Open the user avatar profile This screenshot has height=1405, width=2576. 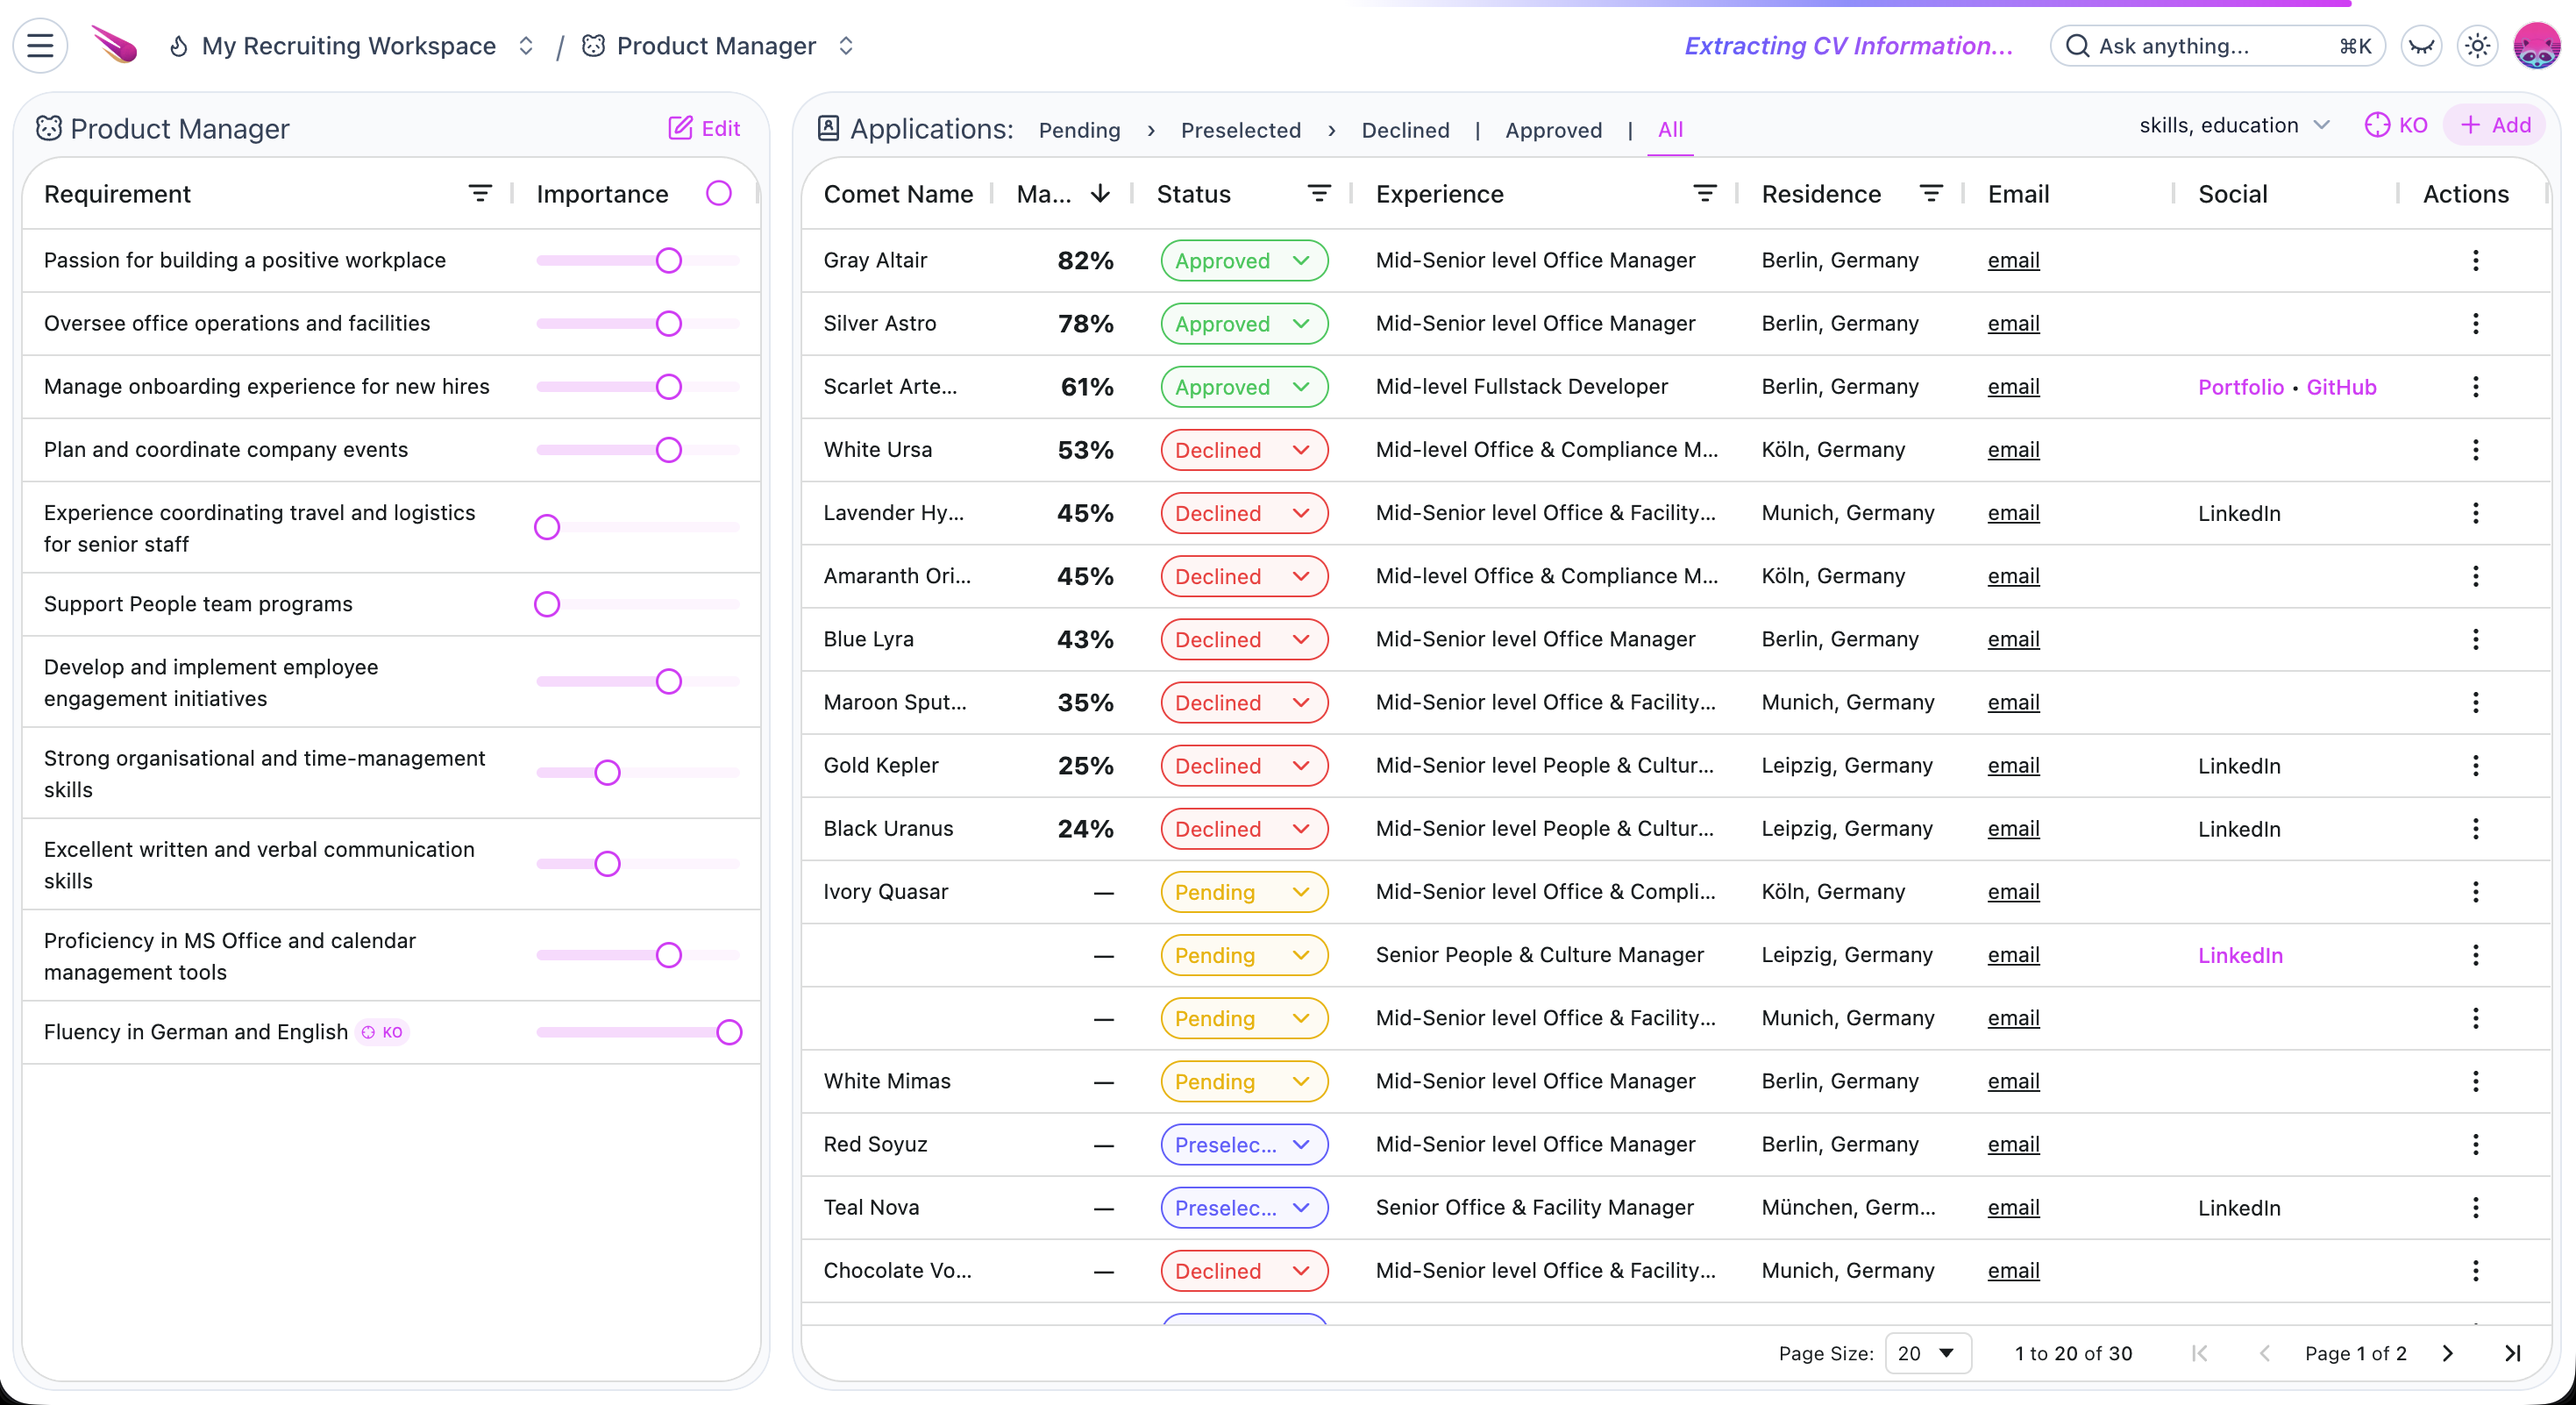click(x=2536, y=46)
